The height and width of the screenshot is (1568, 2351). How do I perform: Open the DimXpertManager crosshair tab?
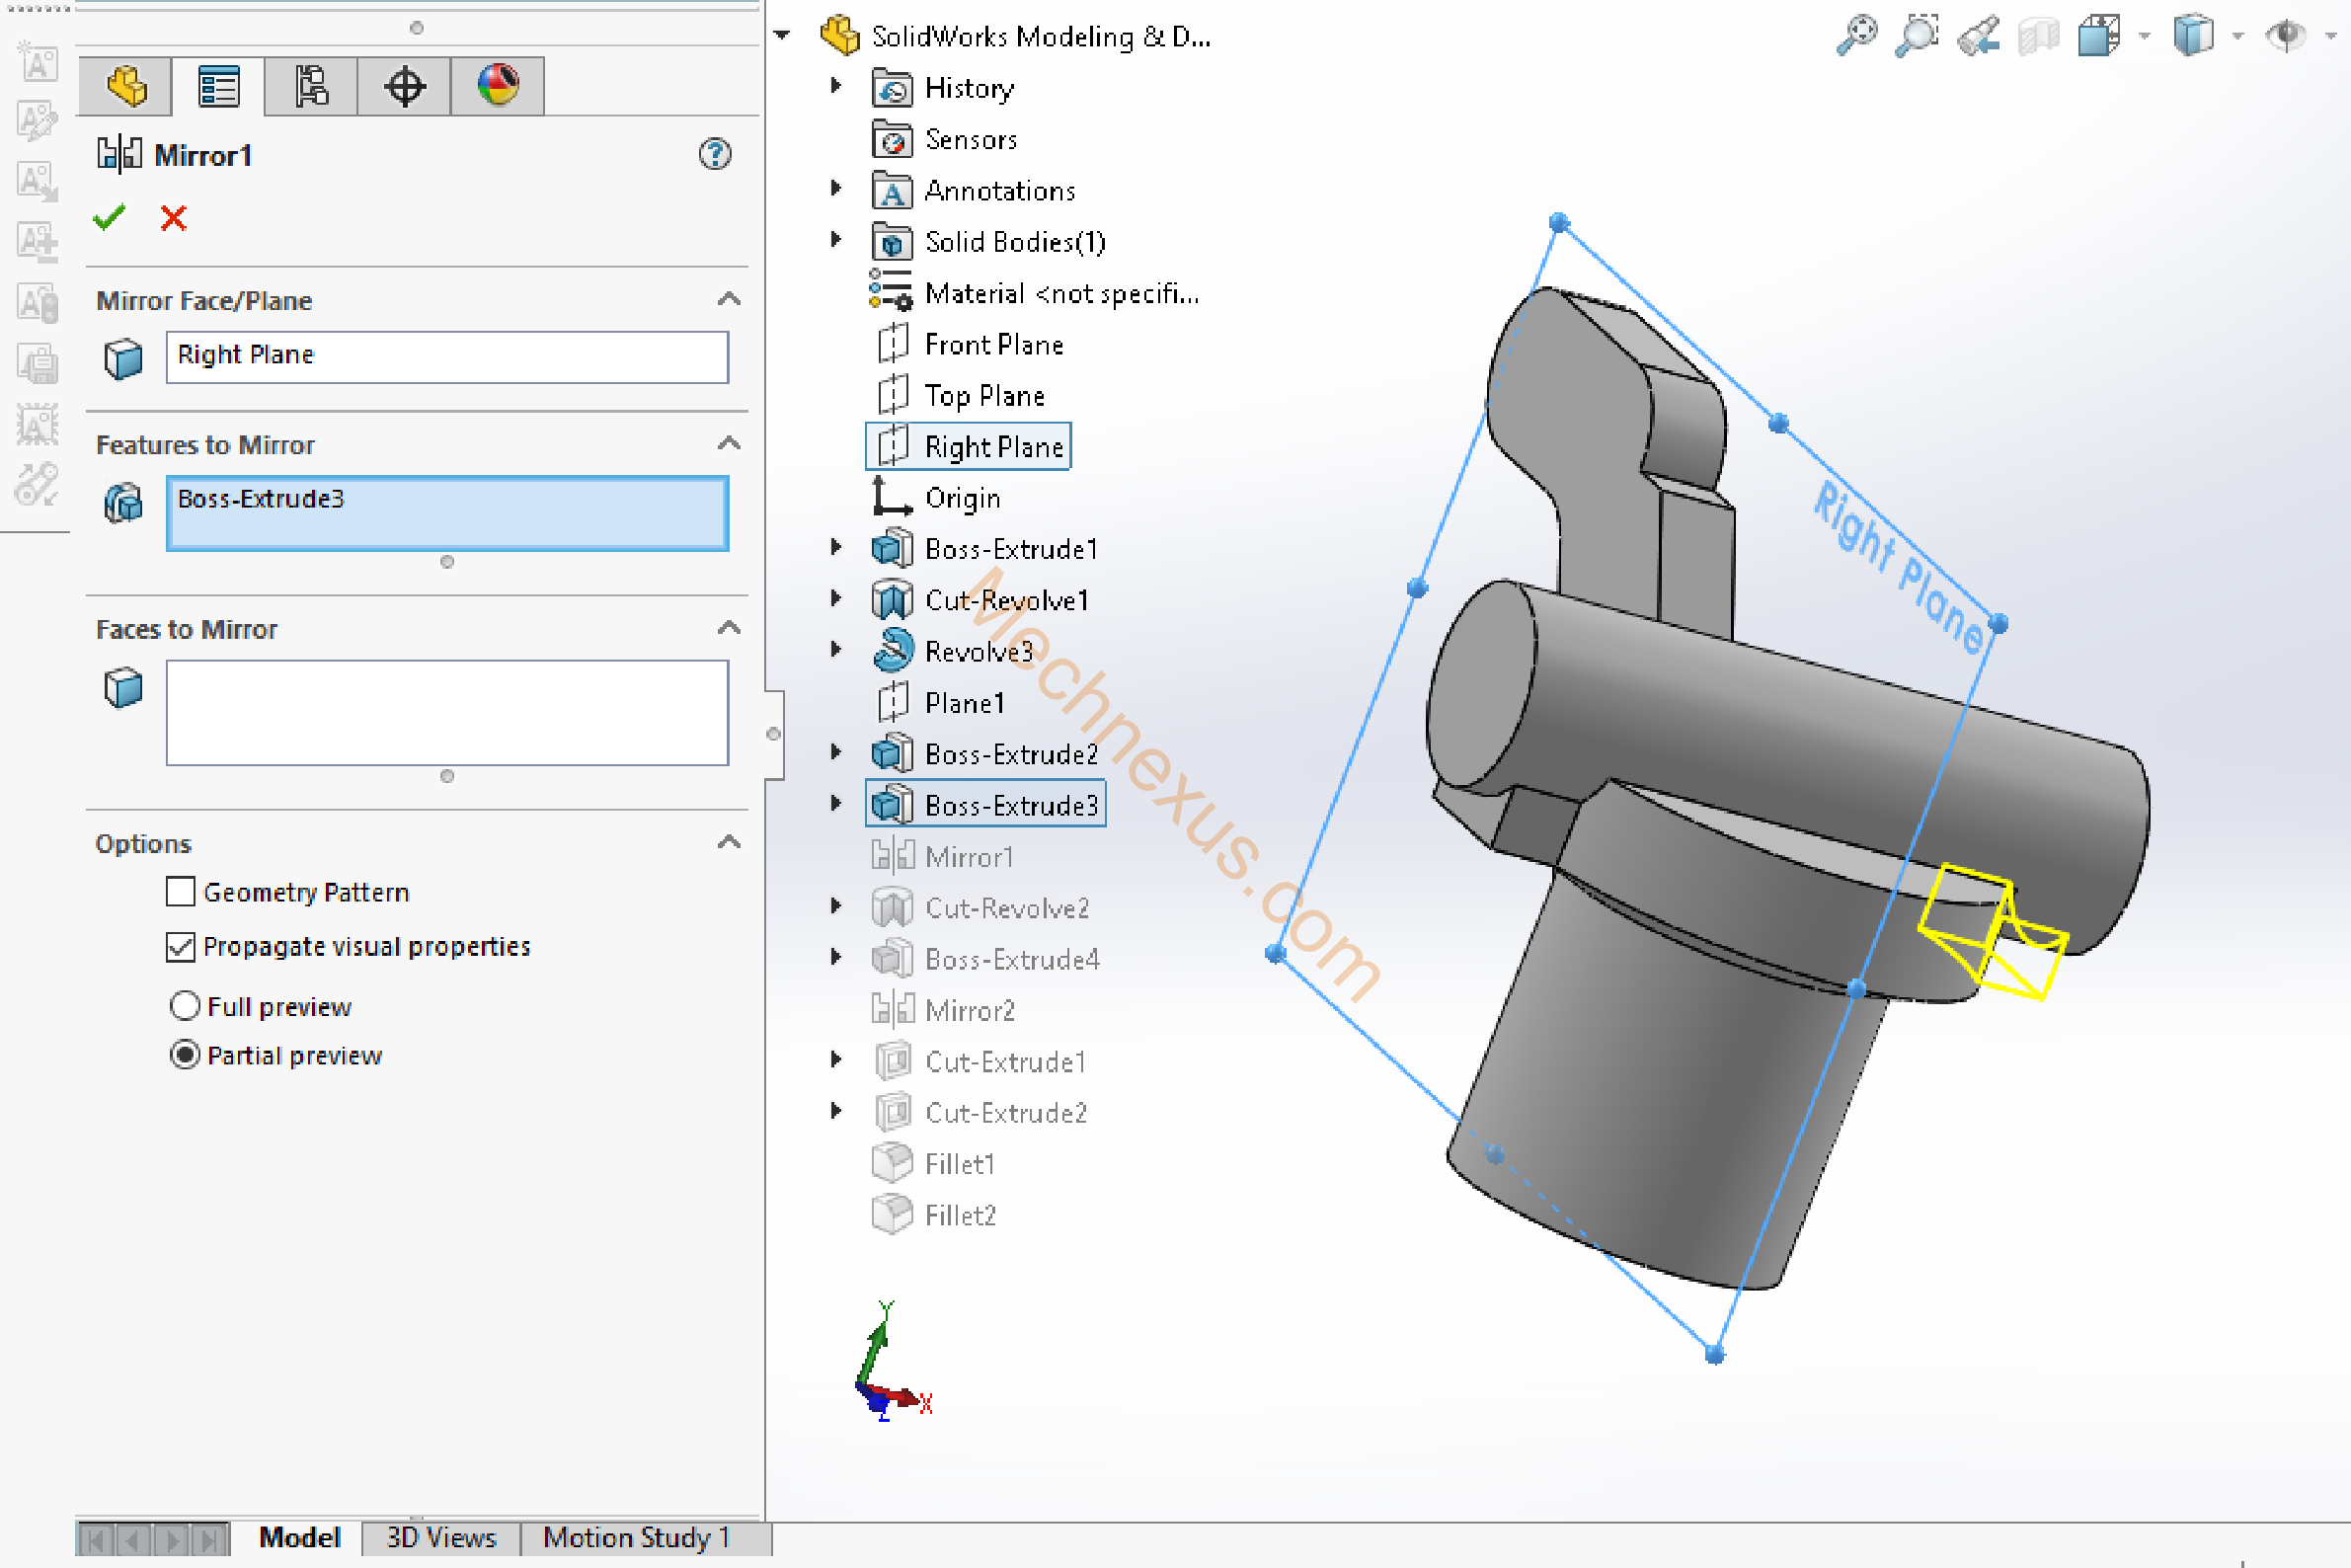pyautogui.click(x=404, y=87)
